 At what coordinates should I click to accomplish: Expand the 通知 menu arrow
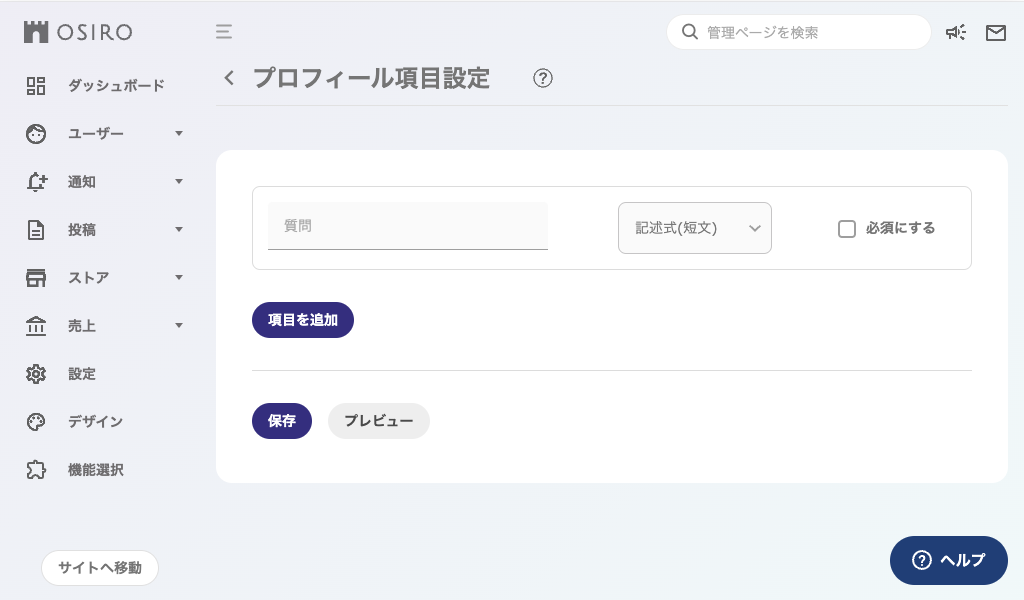179,182
